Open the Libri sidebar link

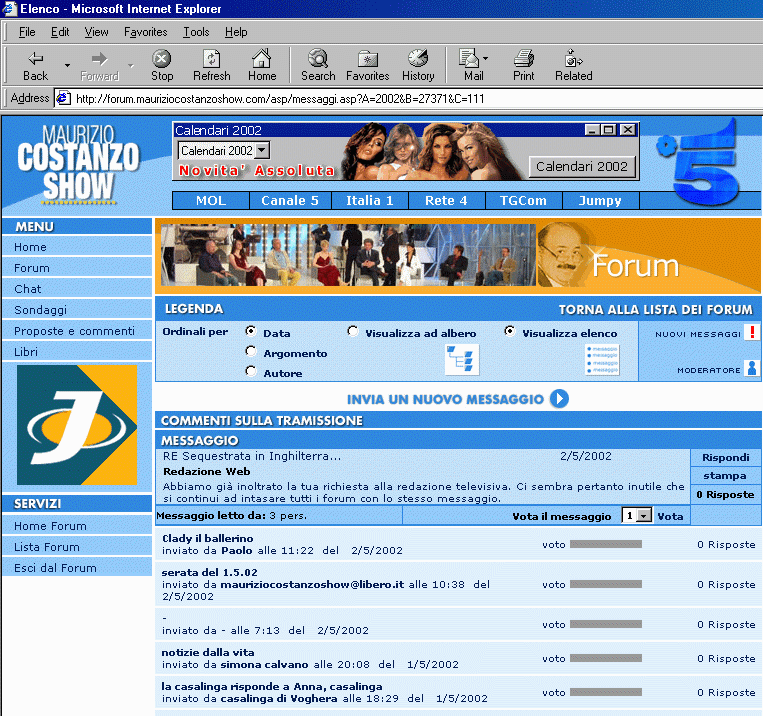pyautogui.click(x=26, y=352)
